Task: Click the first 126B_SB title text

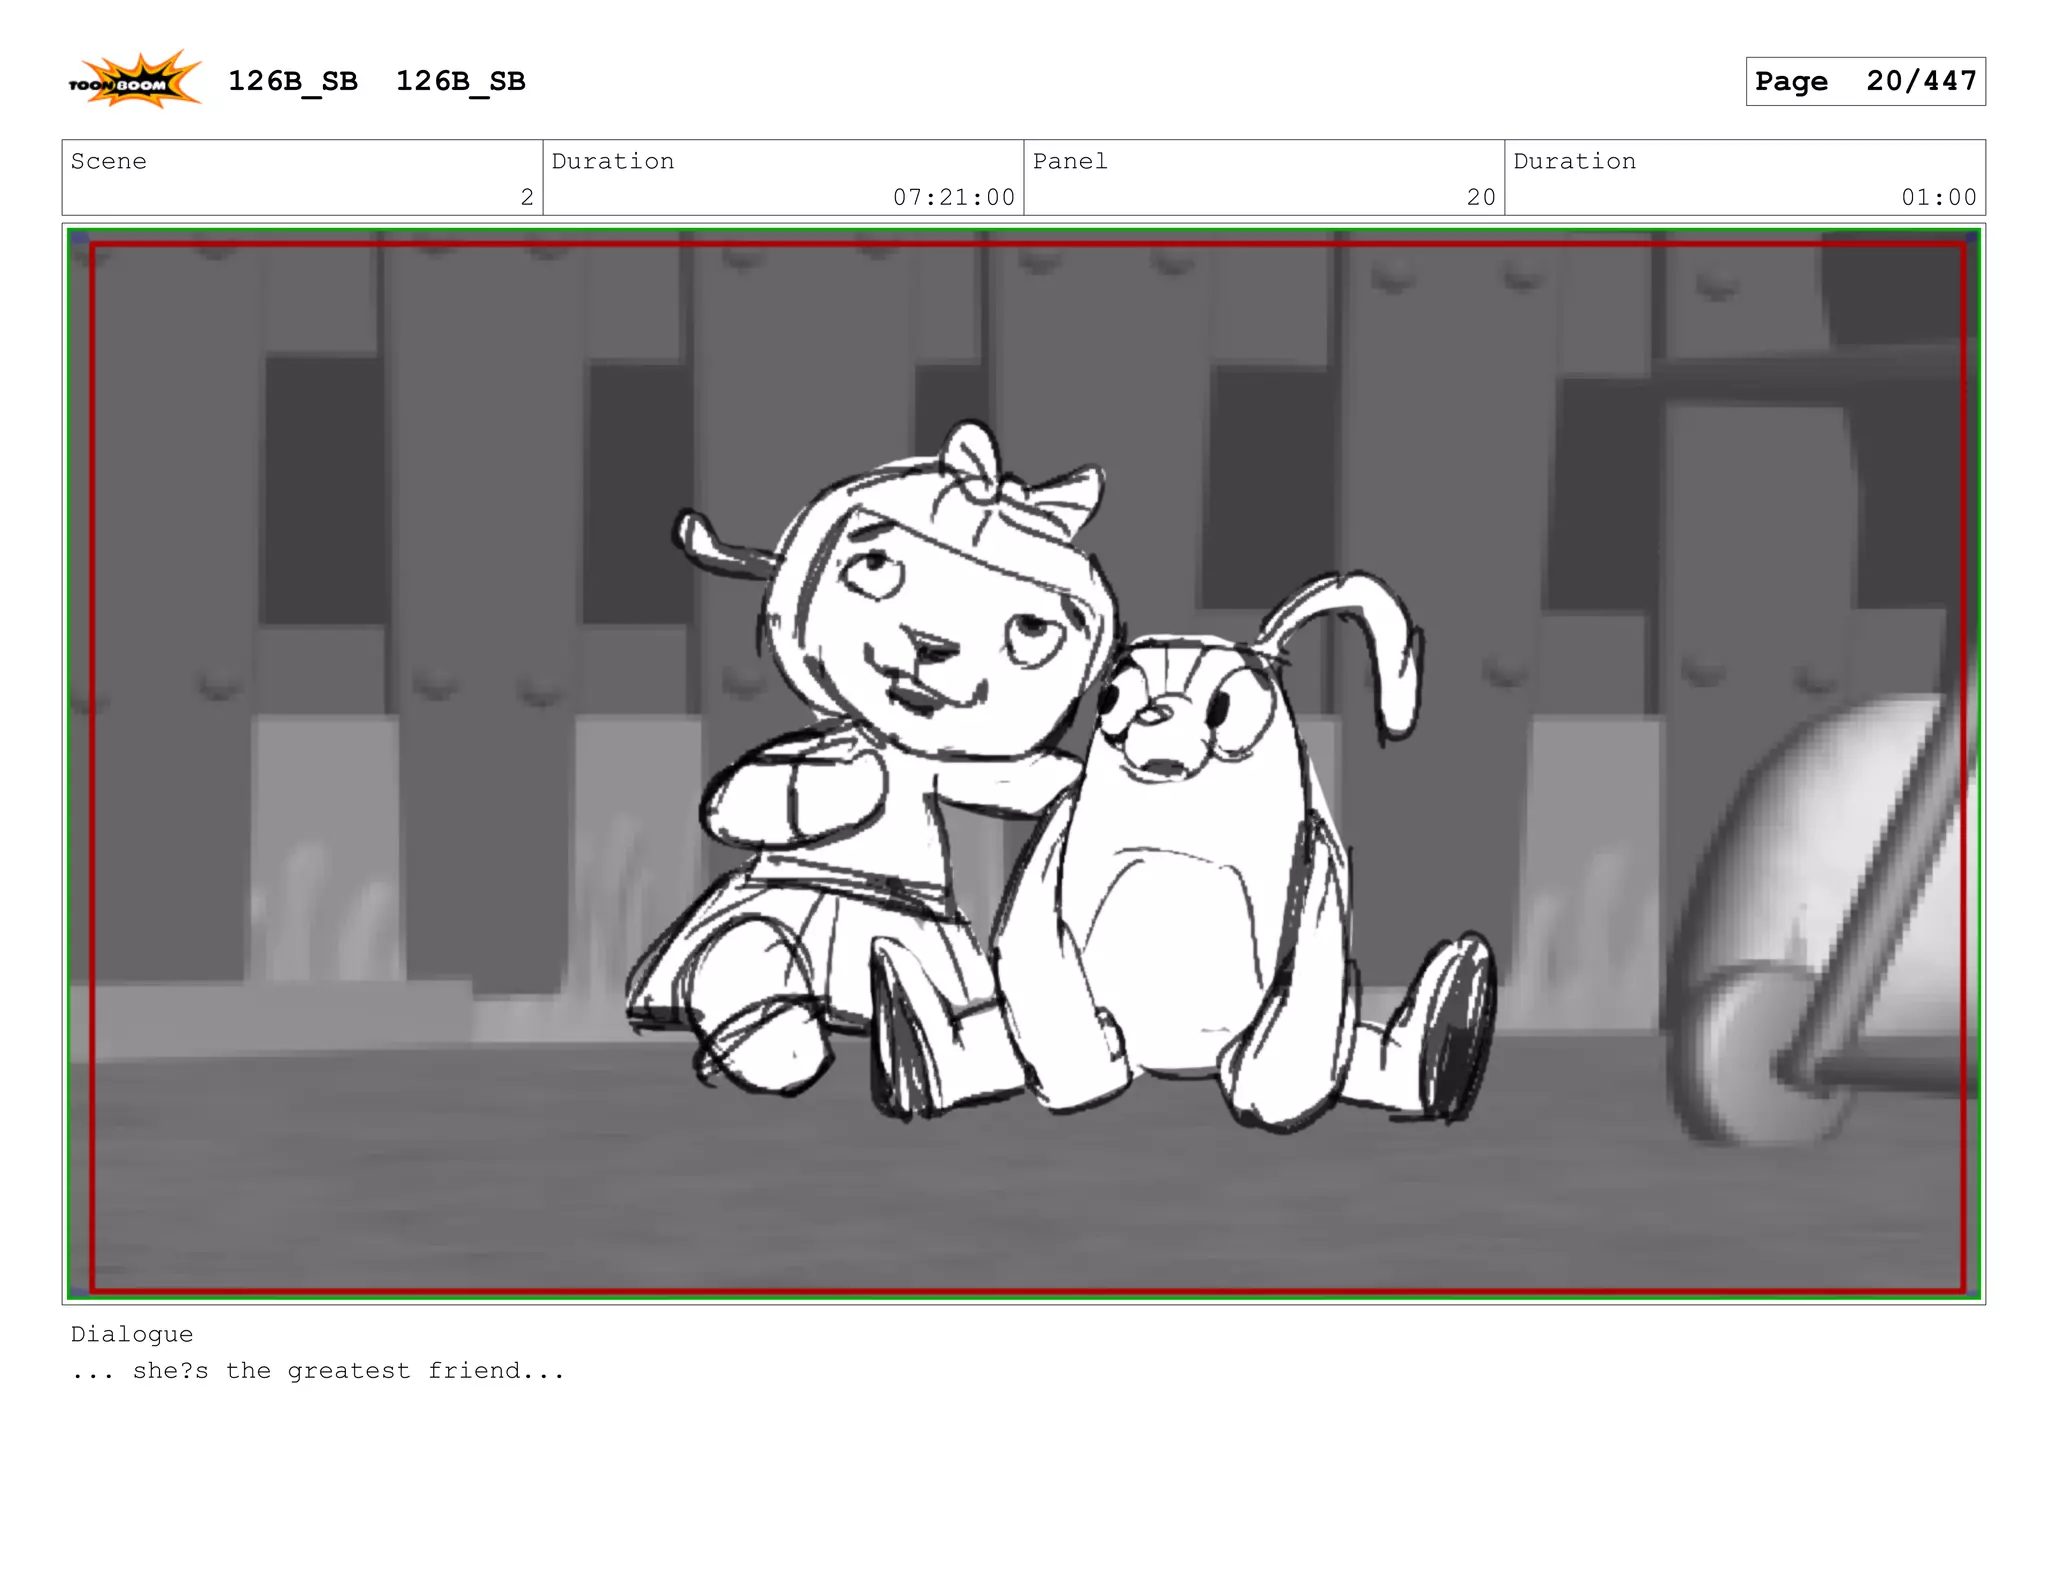Action: tap(292, 81)
